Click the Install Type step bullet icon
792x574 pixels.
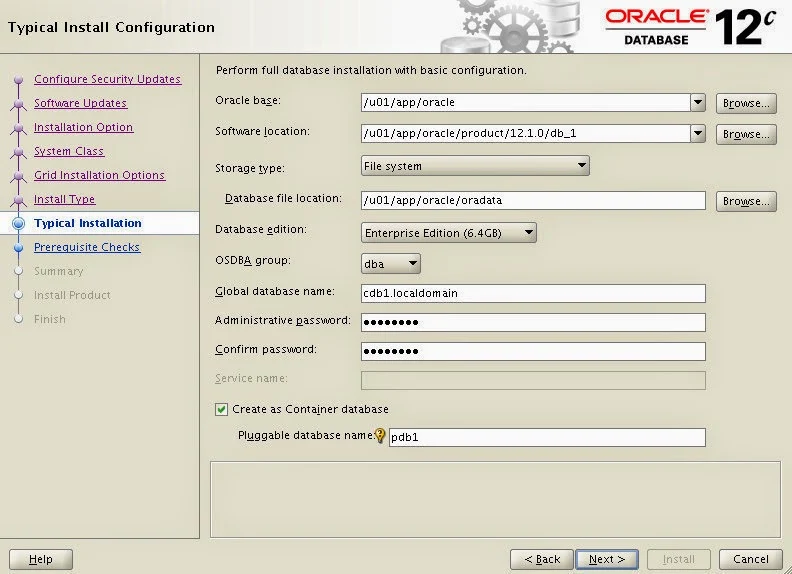19,200
